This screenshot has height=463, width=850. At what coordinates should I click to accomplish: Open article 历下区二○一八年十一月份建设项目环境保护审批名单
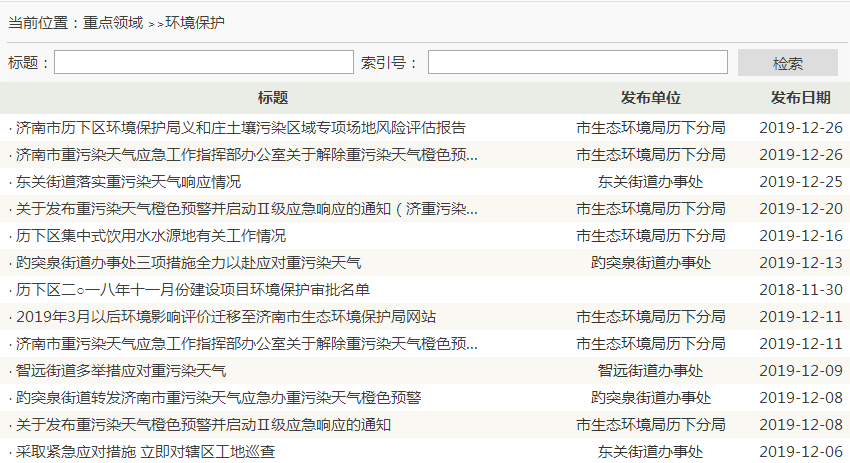click(192, 290)
